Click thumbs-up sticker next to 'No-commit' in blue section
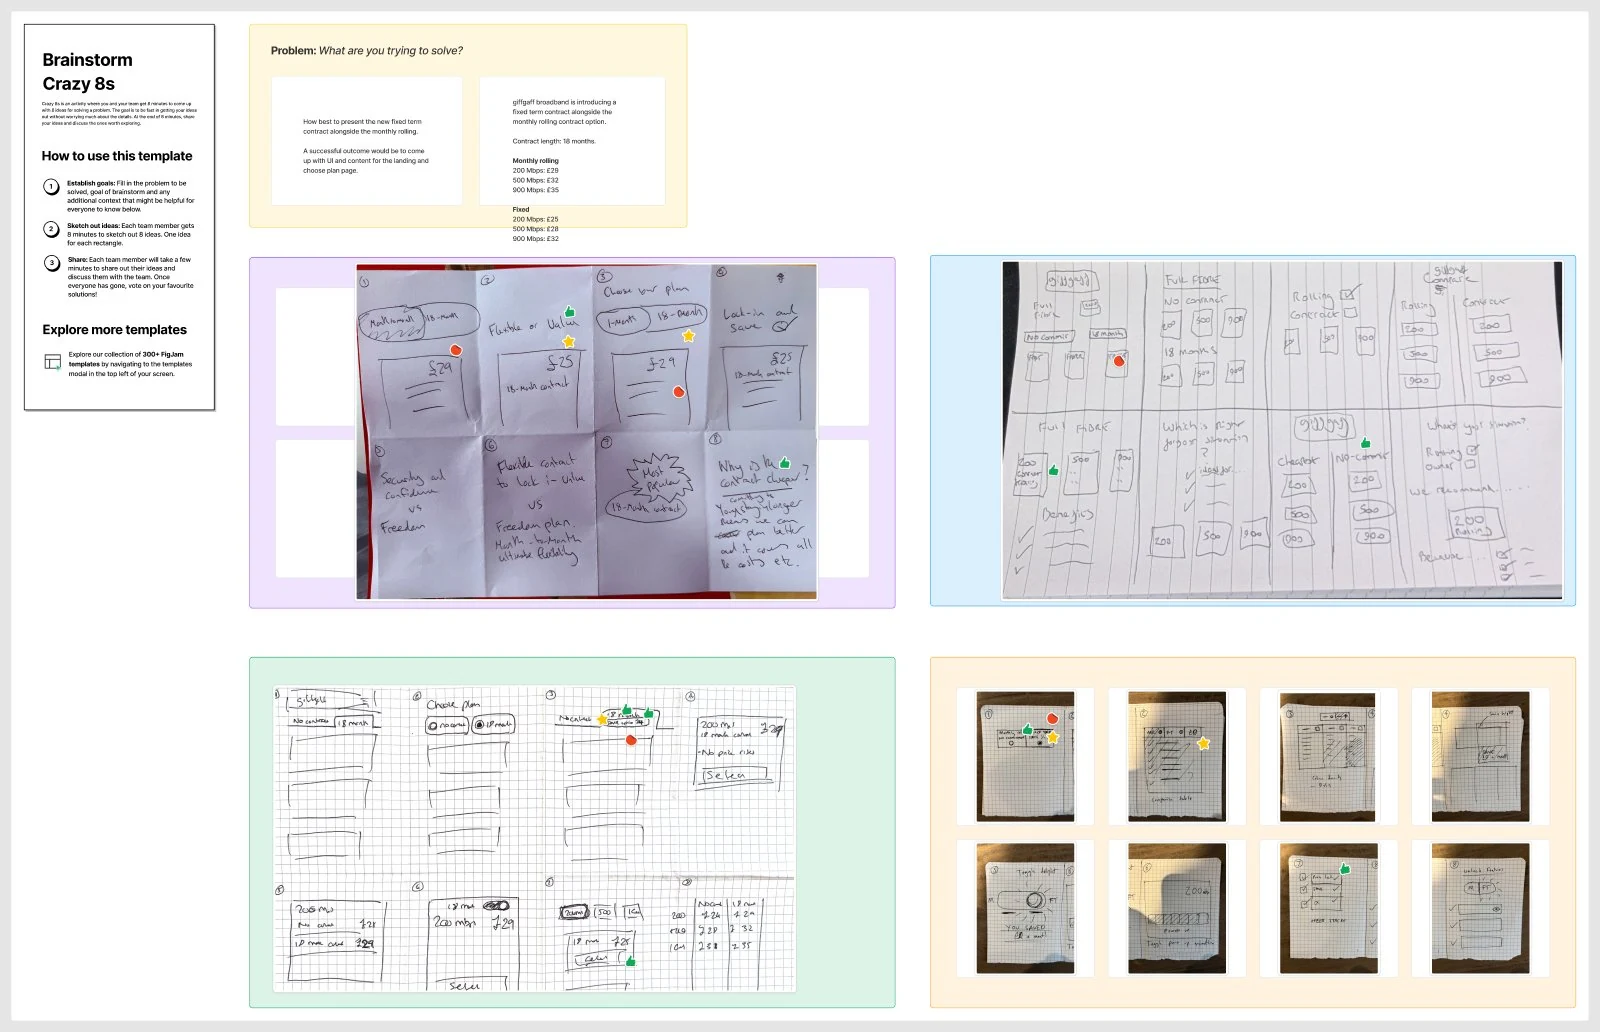 point(1366,443)
